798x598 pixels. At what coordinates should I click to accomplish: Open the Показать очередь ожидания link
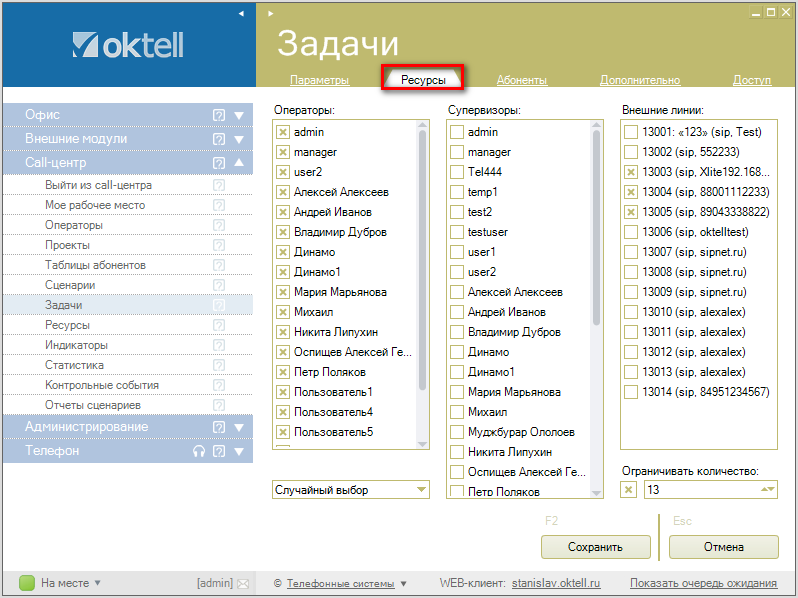coord(703,583)
